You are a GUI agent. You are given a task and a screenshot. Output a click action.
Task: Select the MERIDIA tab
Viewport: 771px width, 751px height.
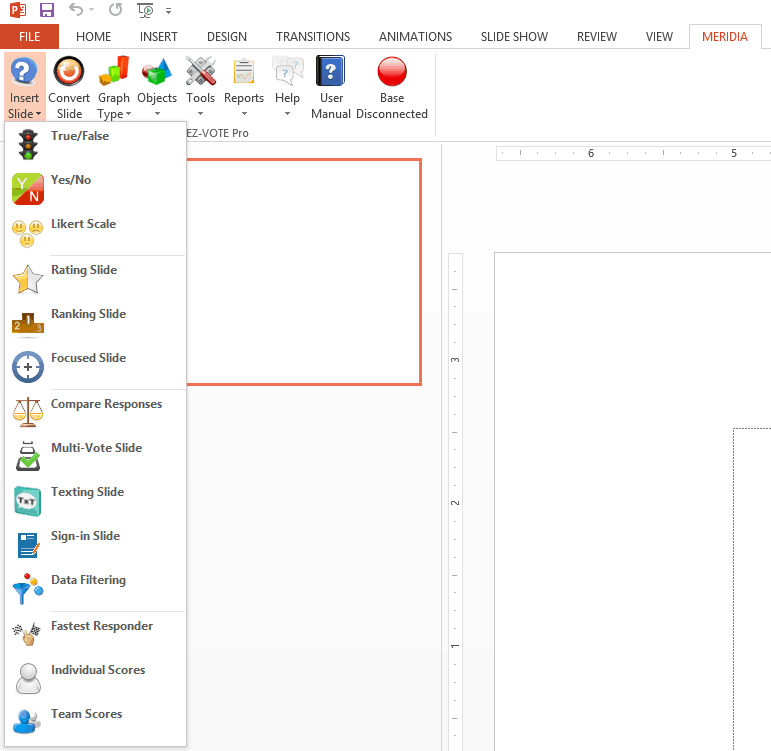[725, 37]
